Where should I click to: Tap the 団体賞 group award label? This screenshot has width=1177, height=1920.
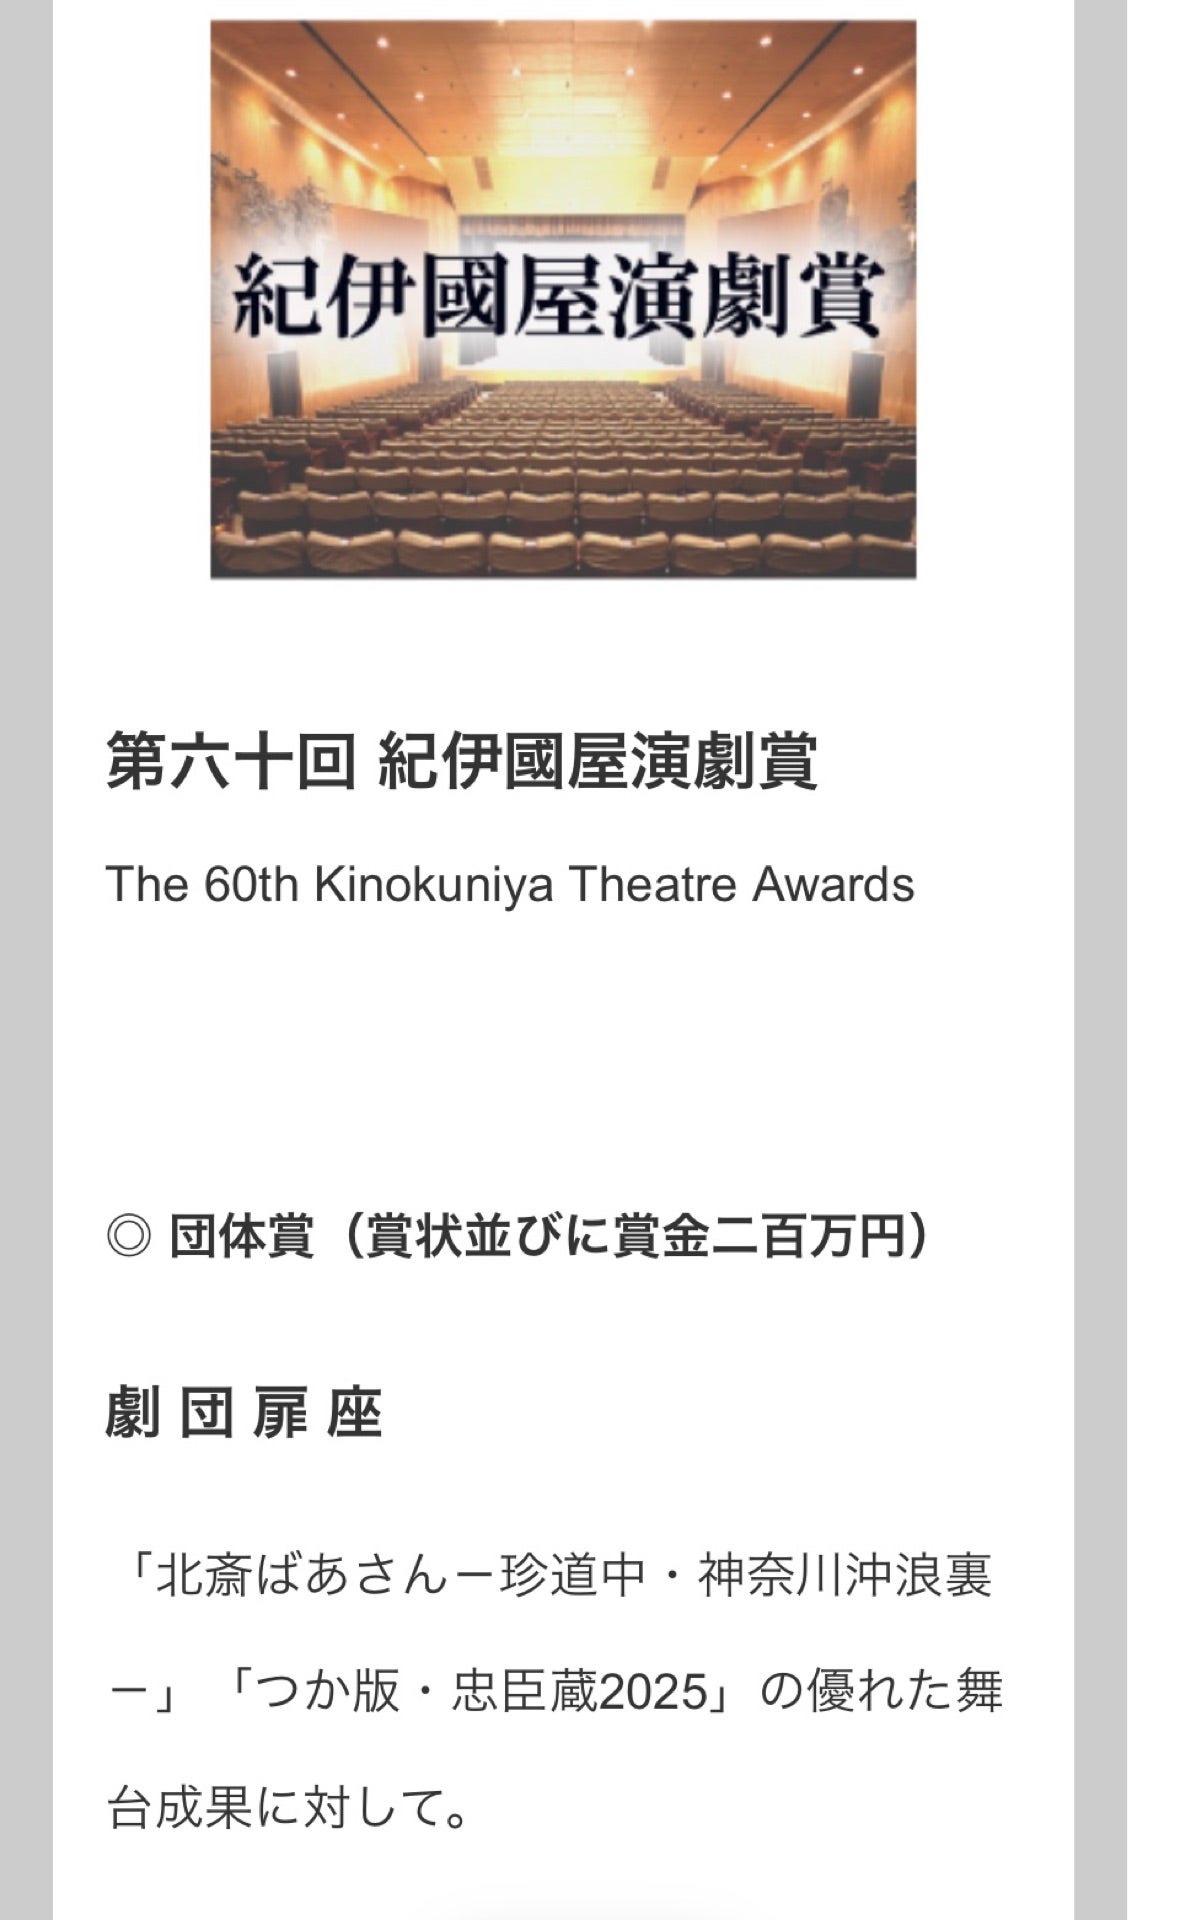242,1236
